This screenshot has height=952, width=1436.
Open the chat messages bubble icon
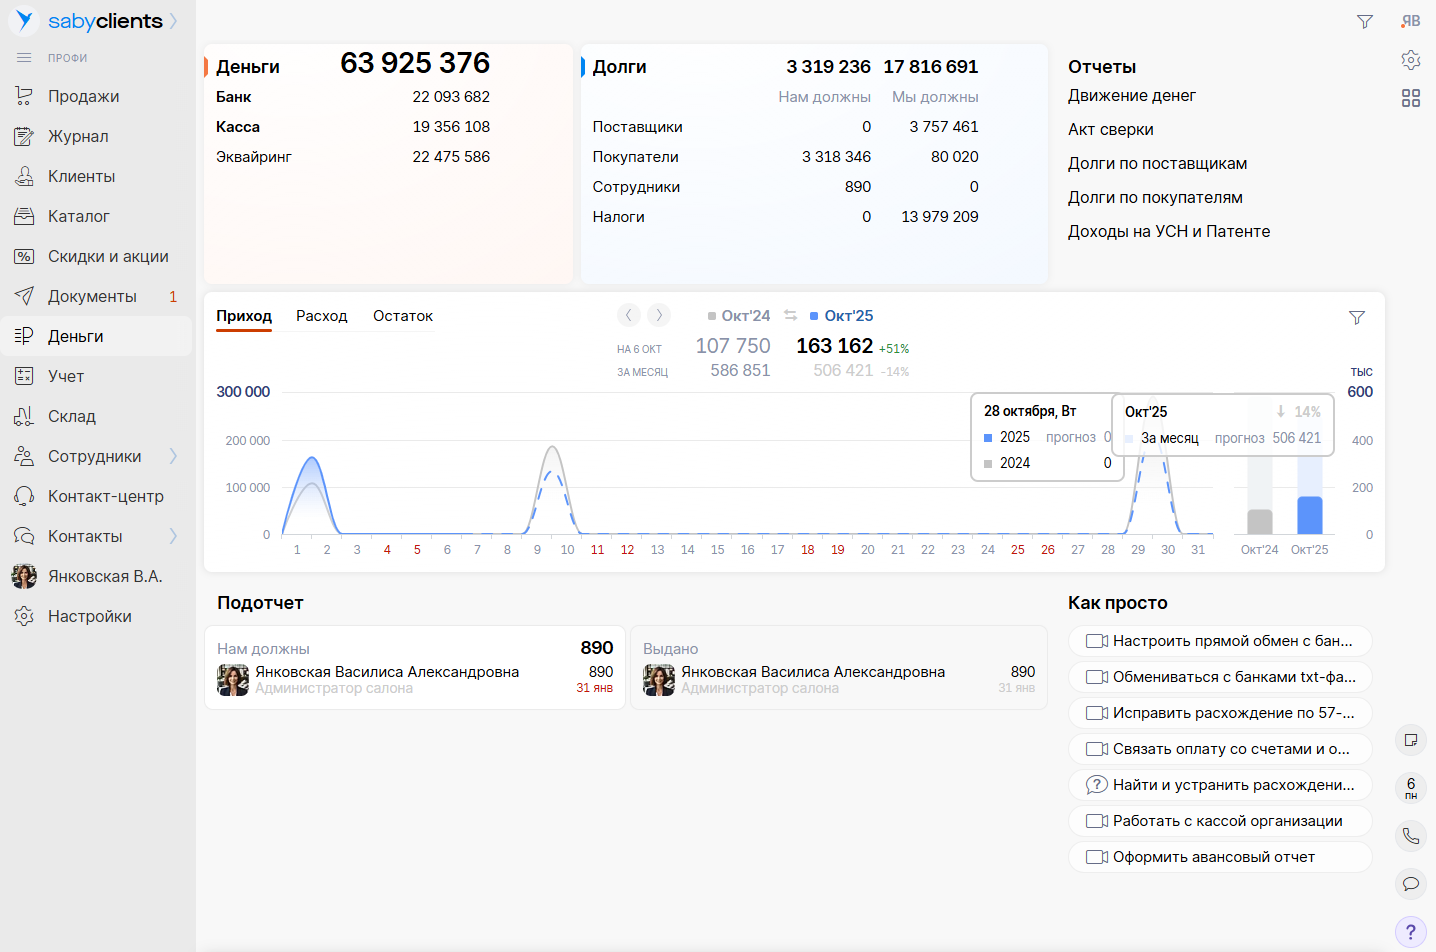pos(1411,884)
